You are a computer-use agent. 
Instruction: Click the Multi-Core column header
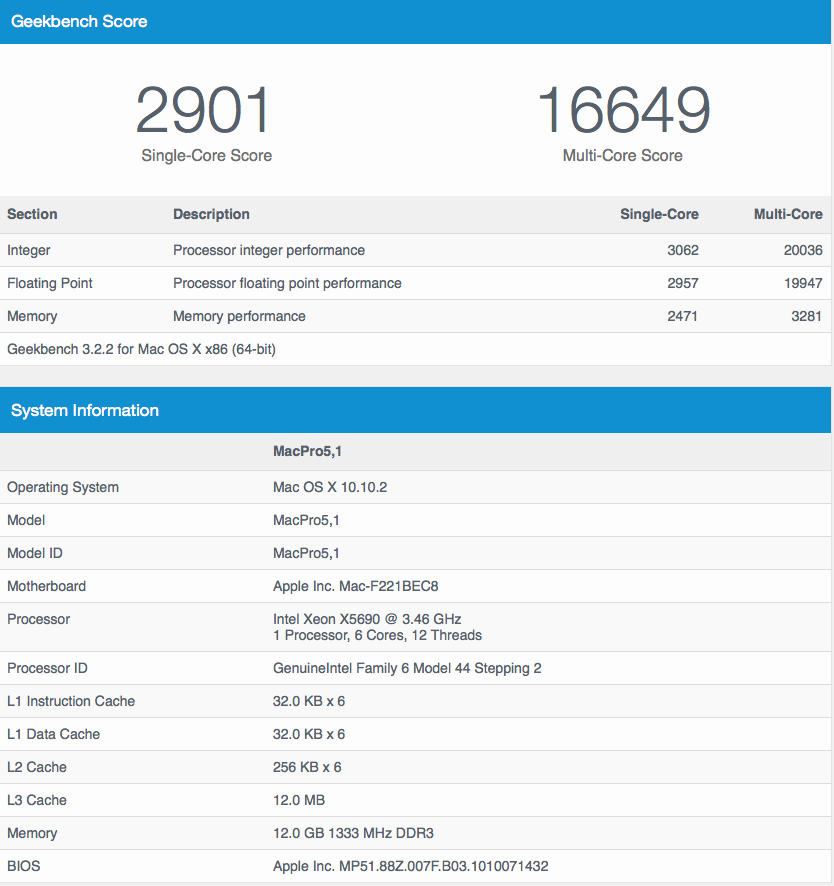pos(788,214)
